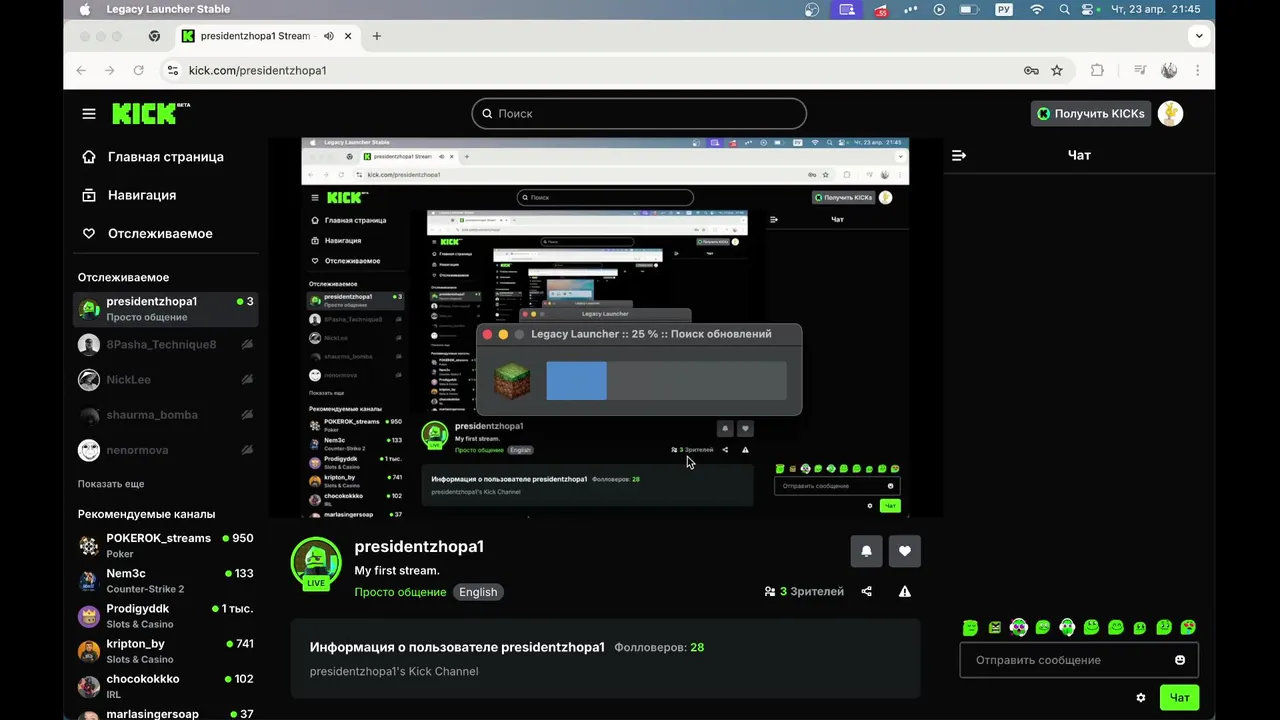This screenshot has width=1280, height=720.
Task: Open the nenormova channel
Action: [x=166, y=450]
